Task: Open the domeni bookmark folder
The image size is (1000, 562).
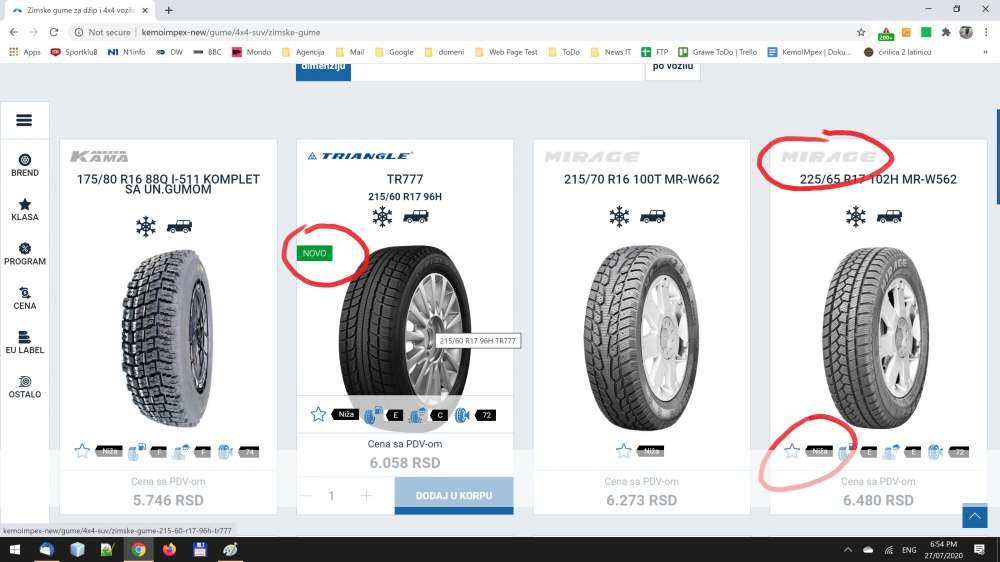Action: point(445,52)
